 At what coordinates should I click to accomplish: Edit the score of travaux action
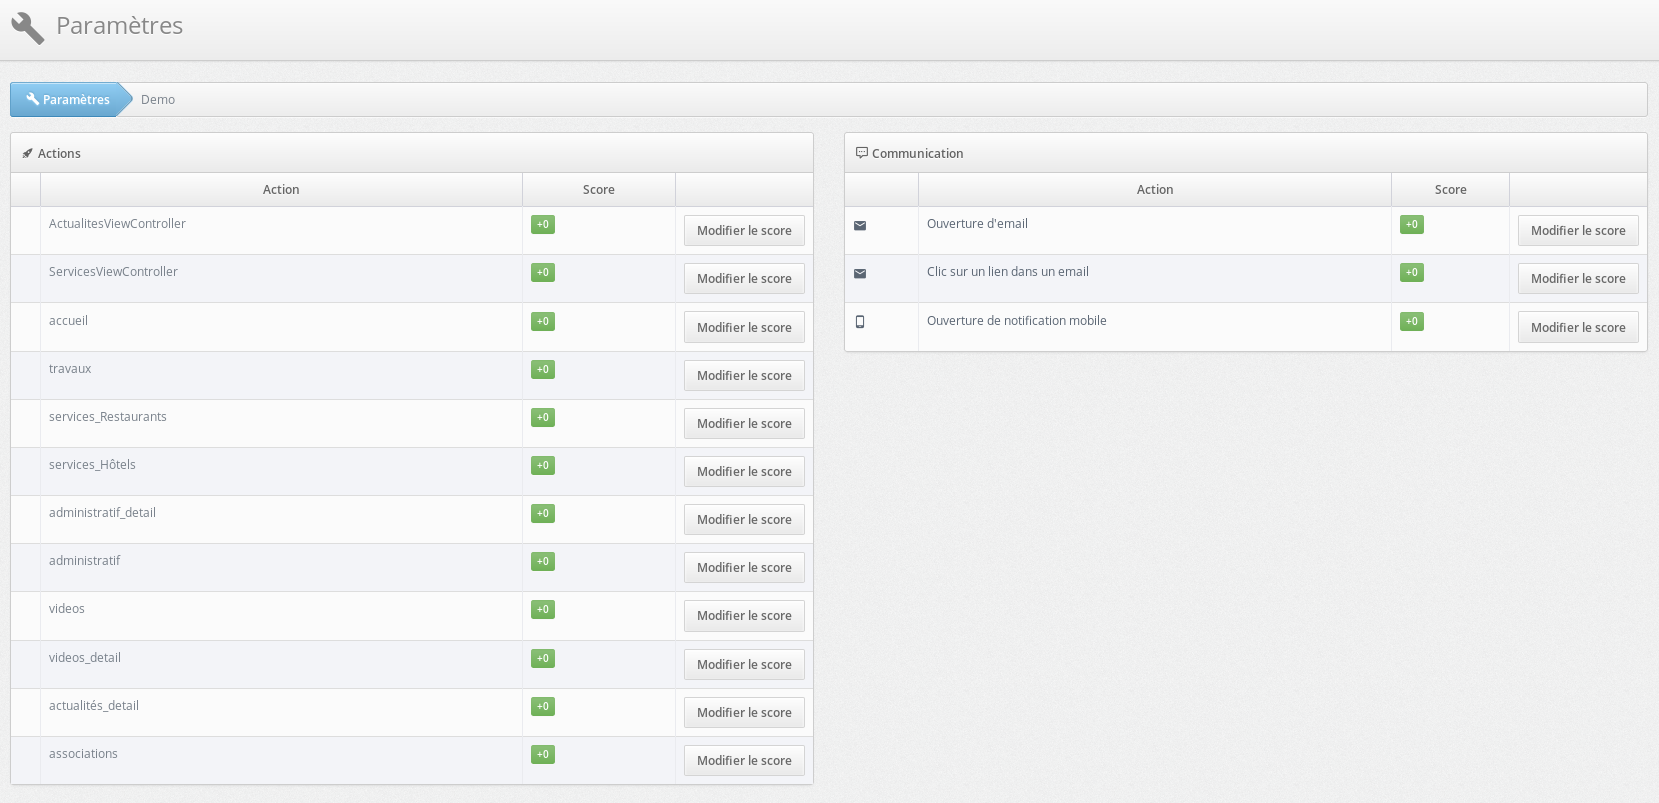click(744, 376)
